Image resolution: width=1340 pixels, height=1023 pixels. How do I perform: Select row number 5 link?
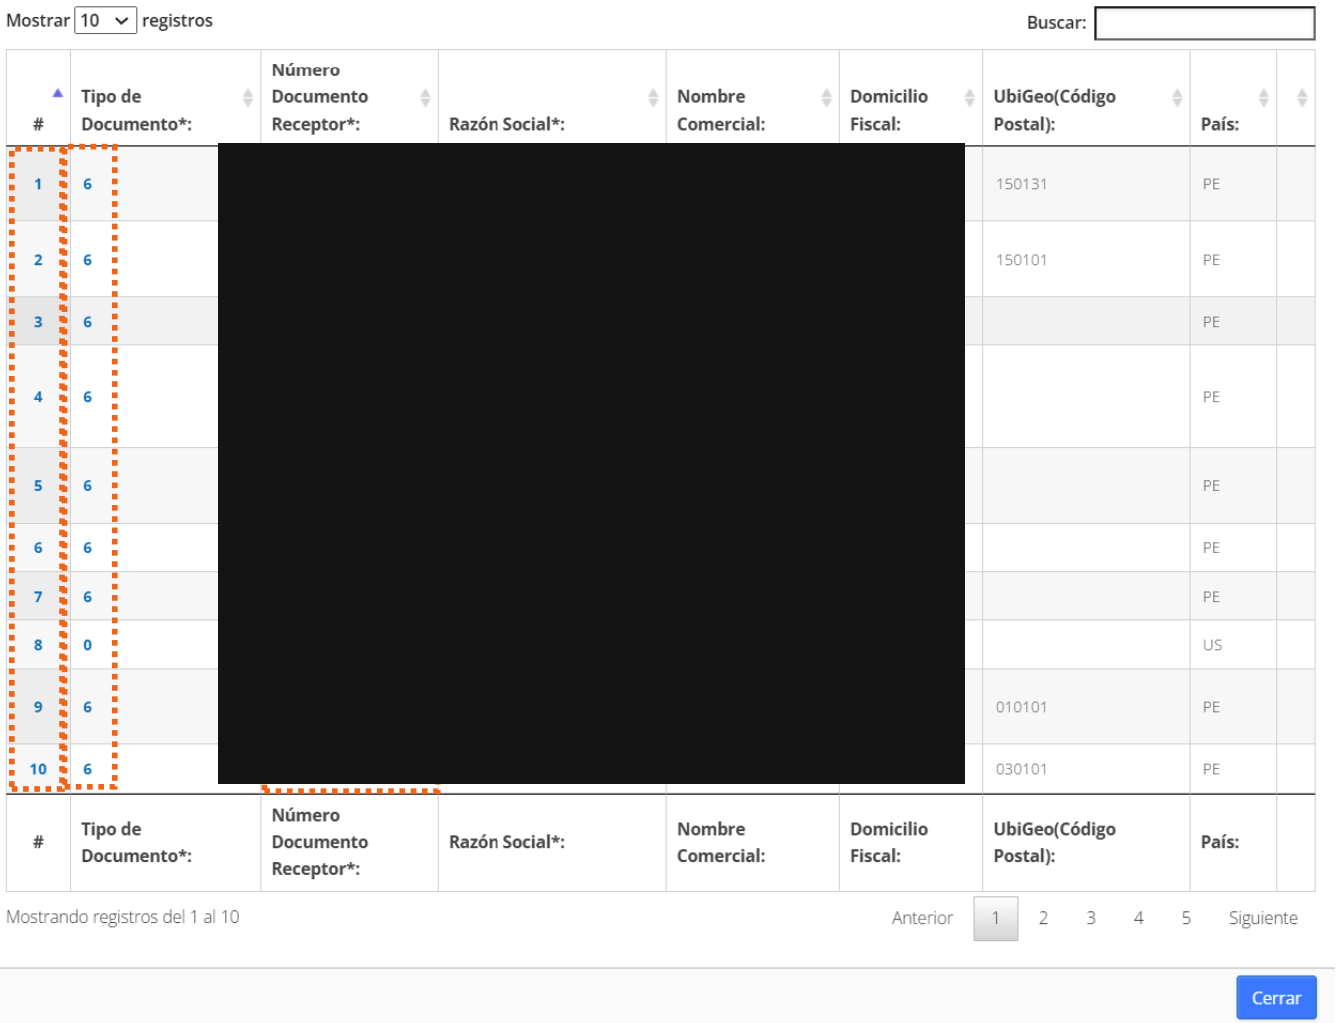click(38, 486)
